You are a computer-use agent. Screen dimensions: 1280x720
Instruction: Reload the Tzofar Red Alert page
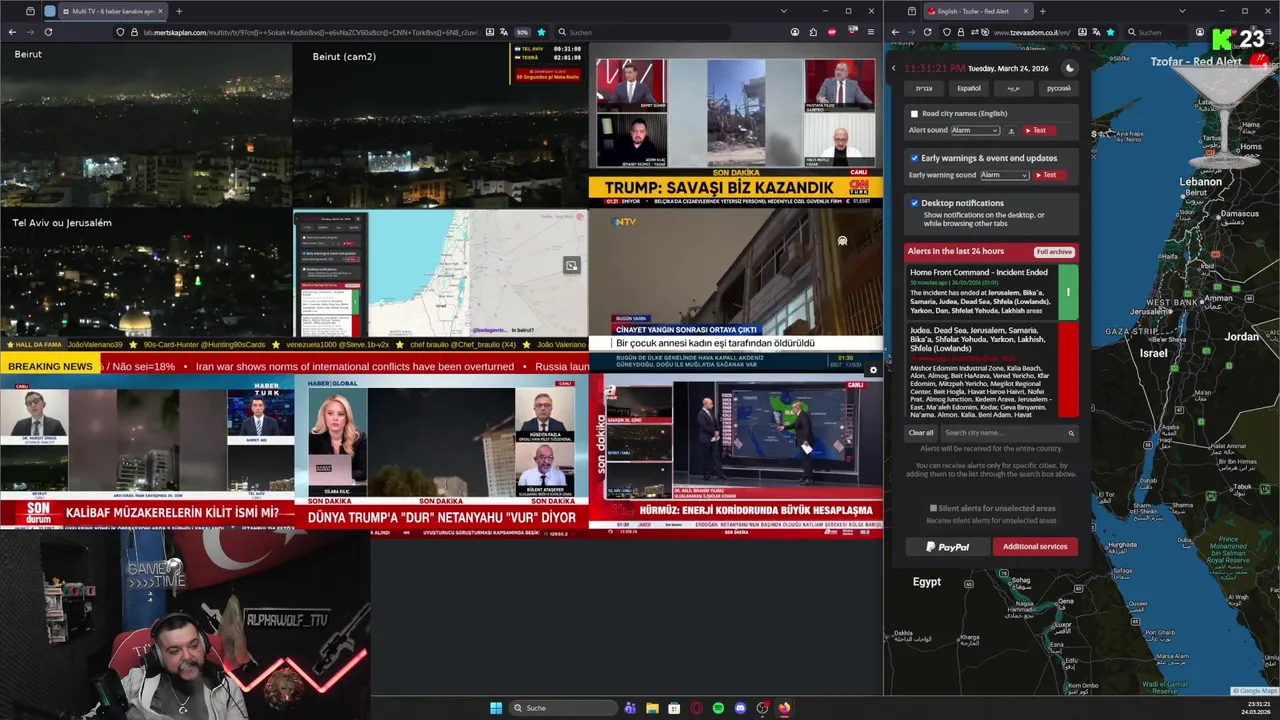click(x=927, y=32)
